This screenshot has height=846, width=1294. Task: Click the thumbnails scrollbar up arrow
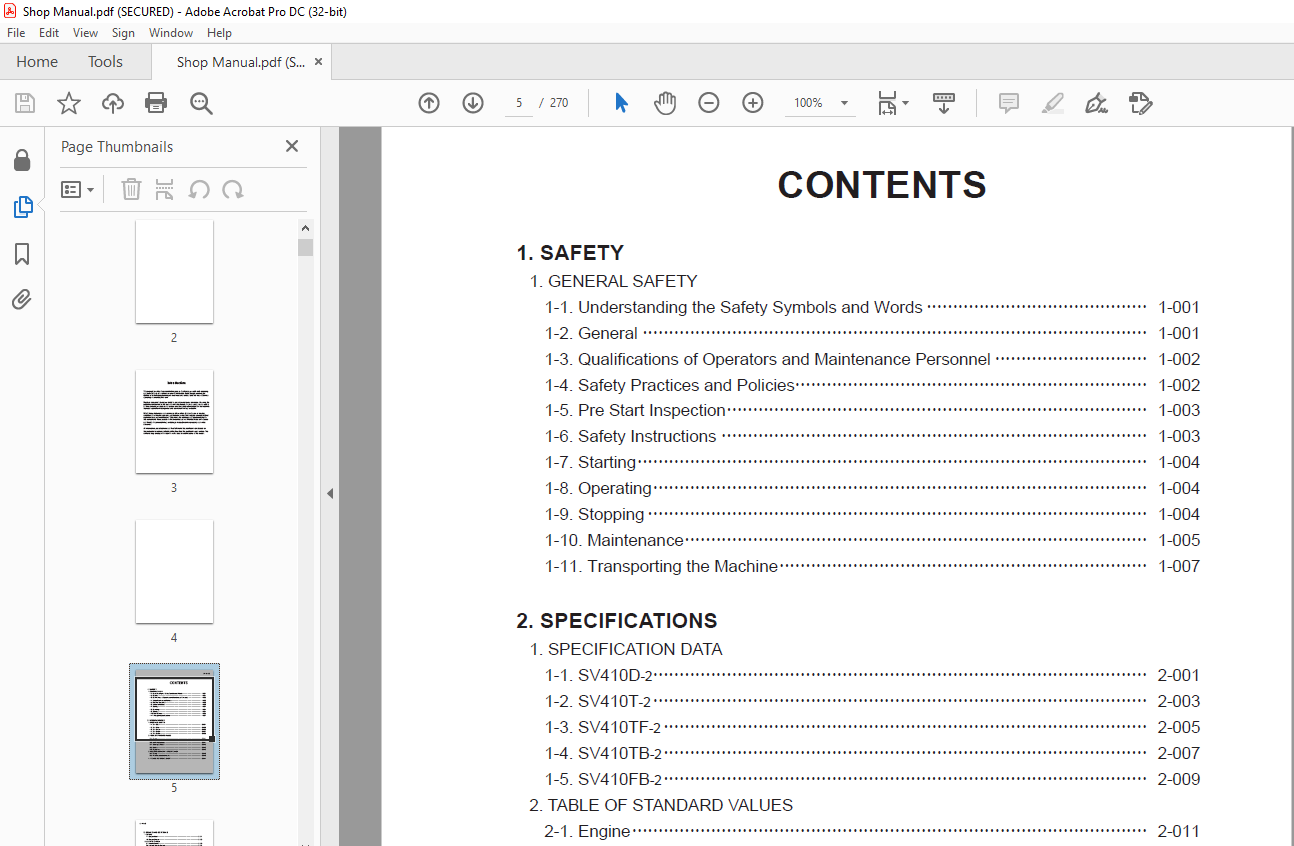306,227
